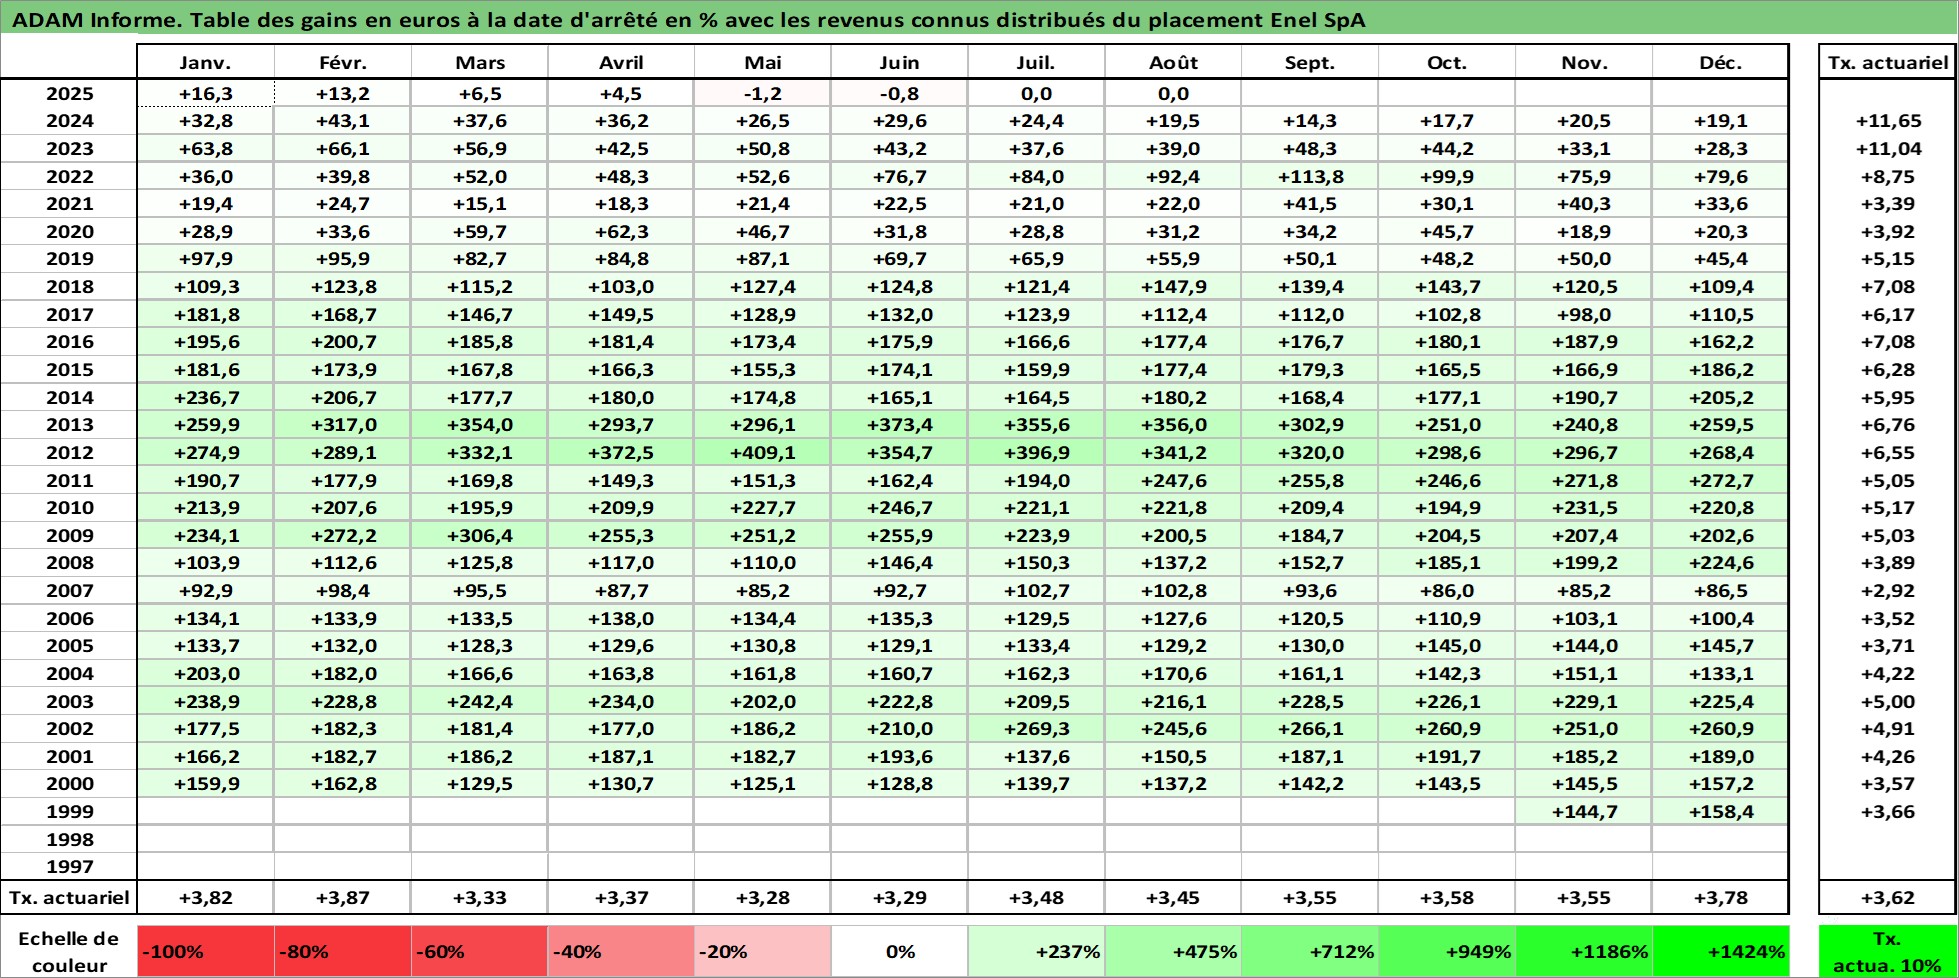Click the Sept. column header
The height and width of the screenshot is (978, 1959).
point(1309,62)
